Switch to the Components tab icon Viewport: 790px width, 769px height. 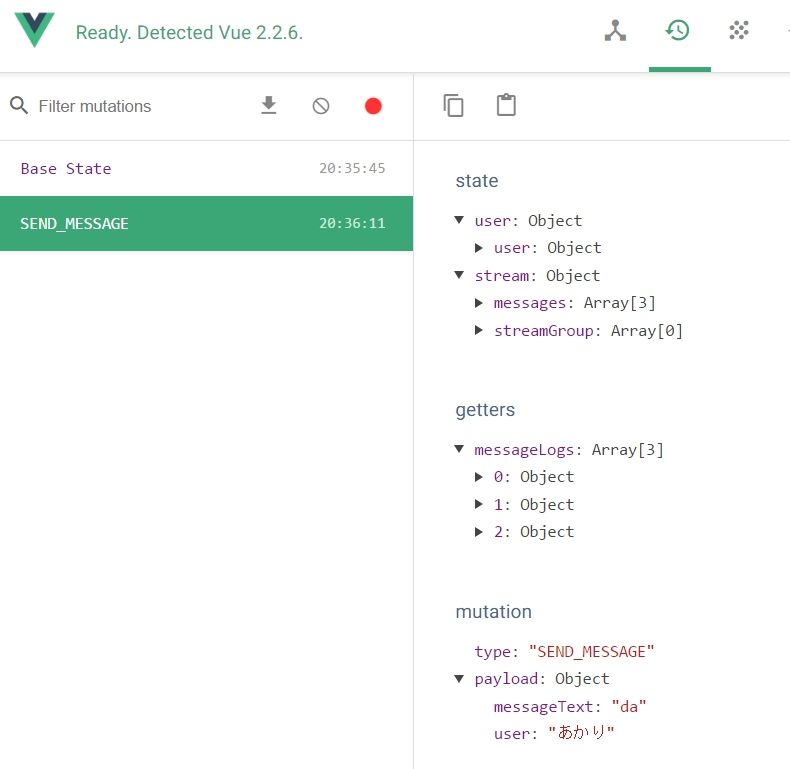coord(615,31)
